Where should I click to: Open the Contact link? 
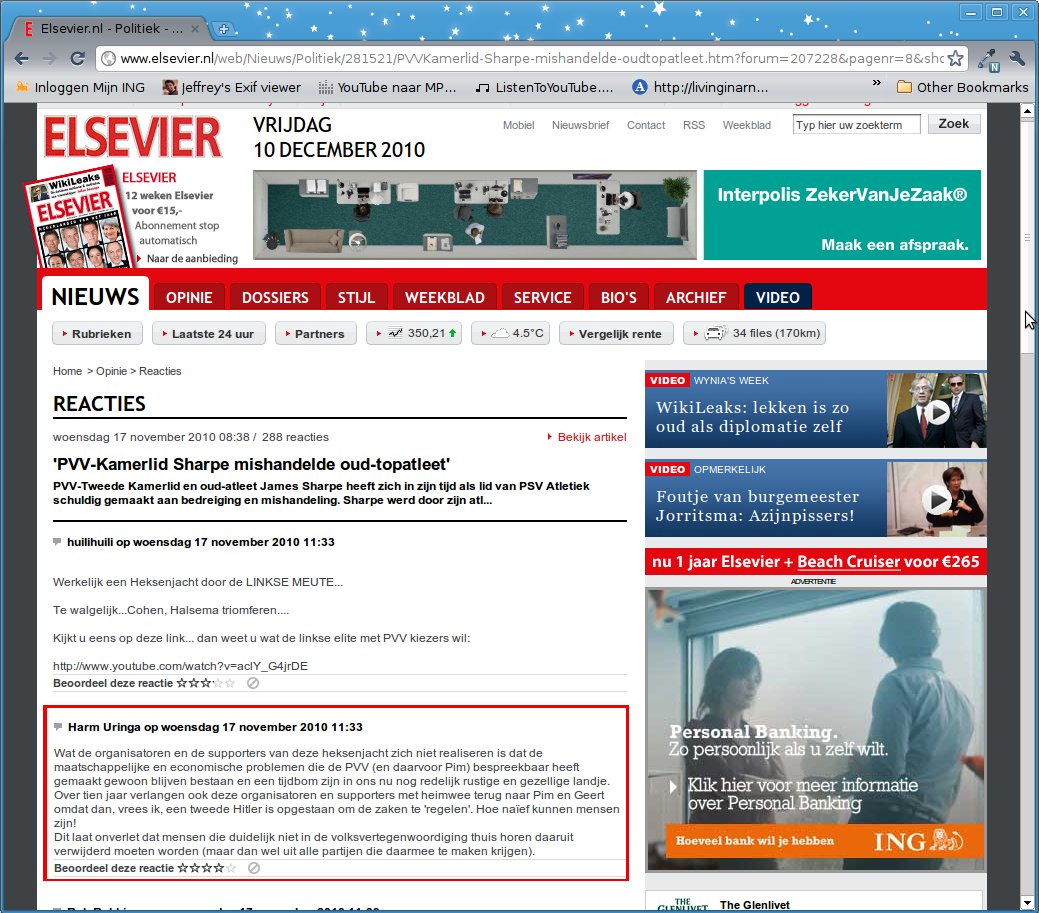pos(646,125)
